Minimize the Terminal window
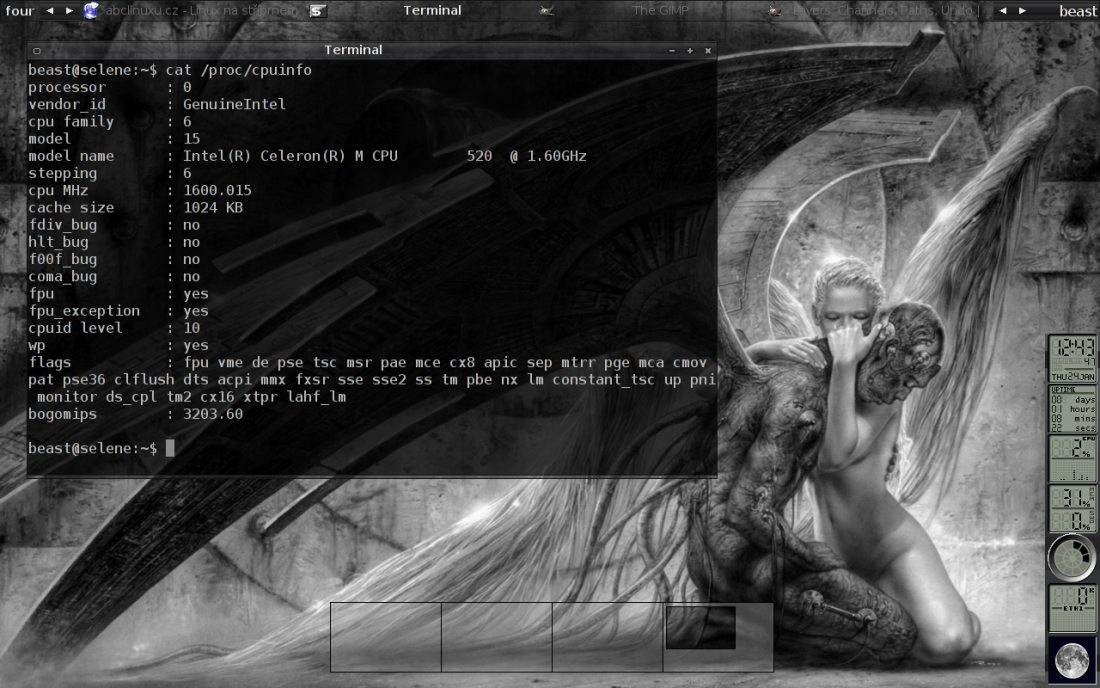Screen dimensions: 1100x688 pos(672,50)
